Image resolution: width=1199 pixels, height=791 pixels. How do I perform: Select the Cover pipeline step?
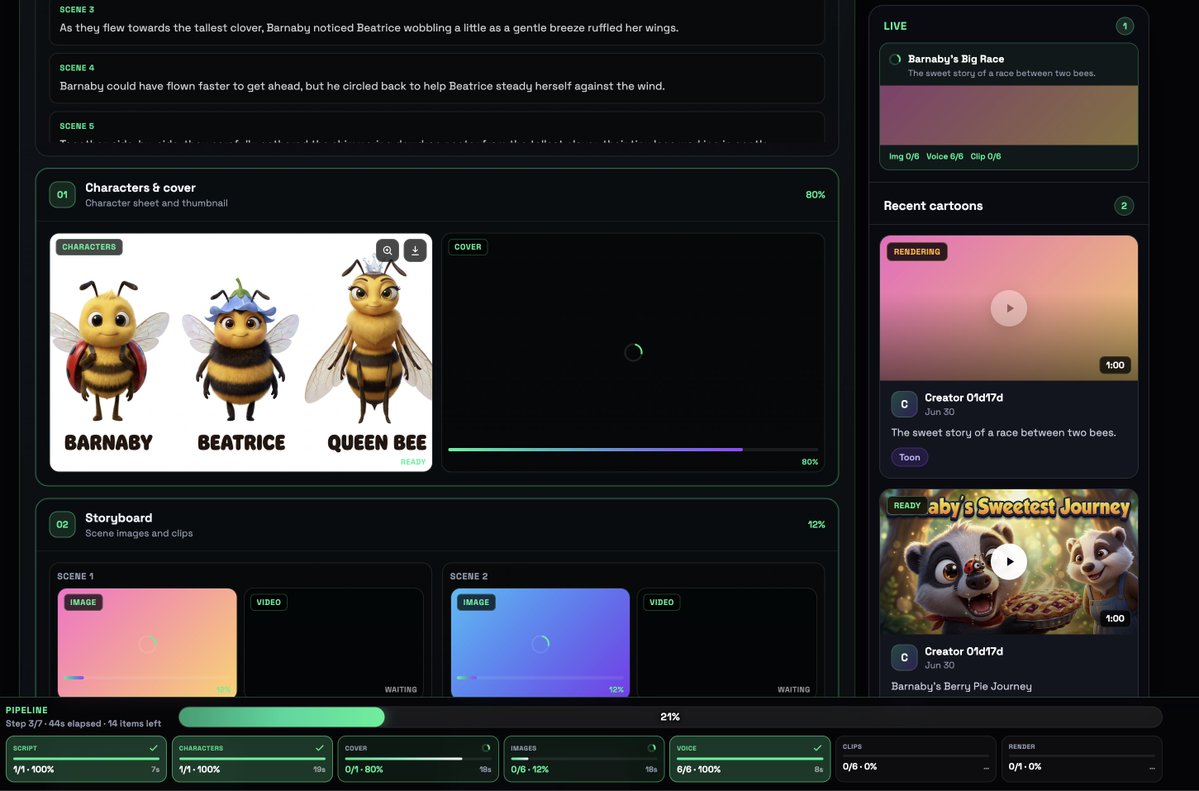click(x=418, y=759)
